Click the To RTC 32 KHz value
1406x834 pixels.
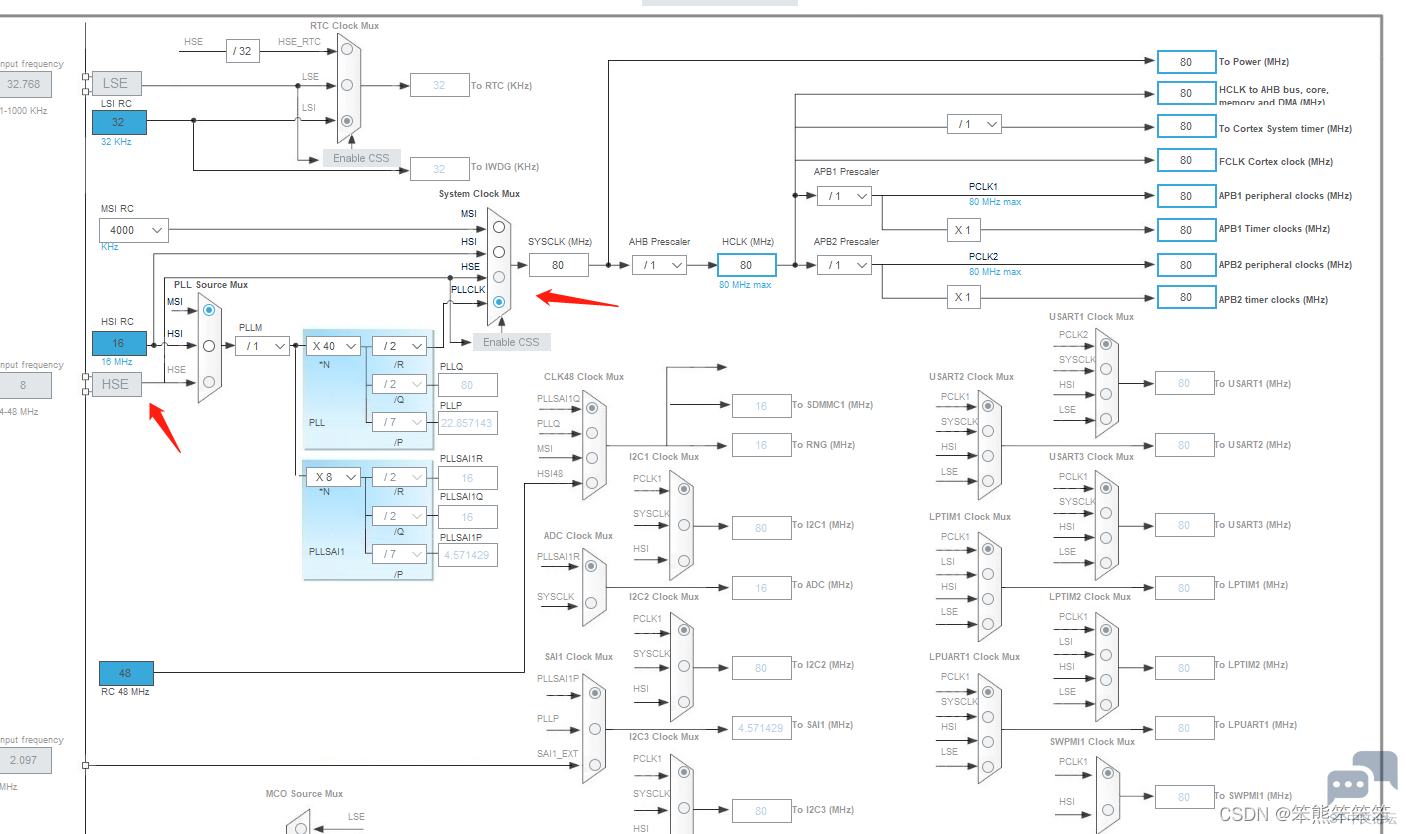point(438,86)
